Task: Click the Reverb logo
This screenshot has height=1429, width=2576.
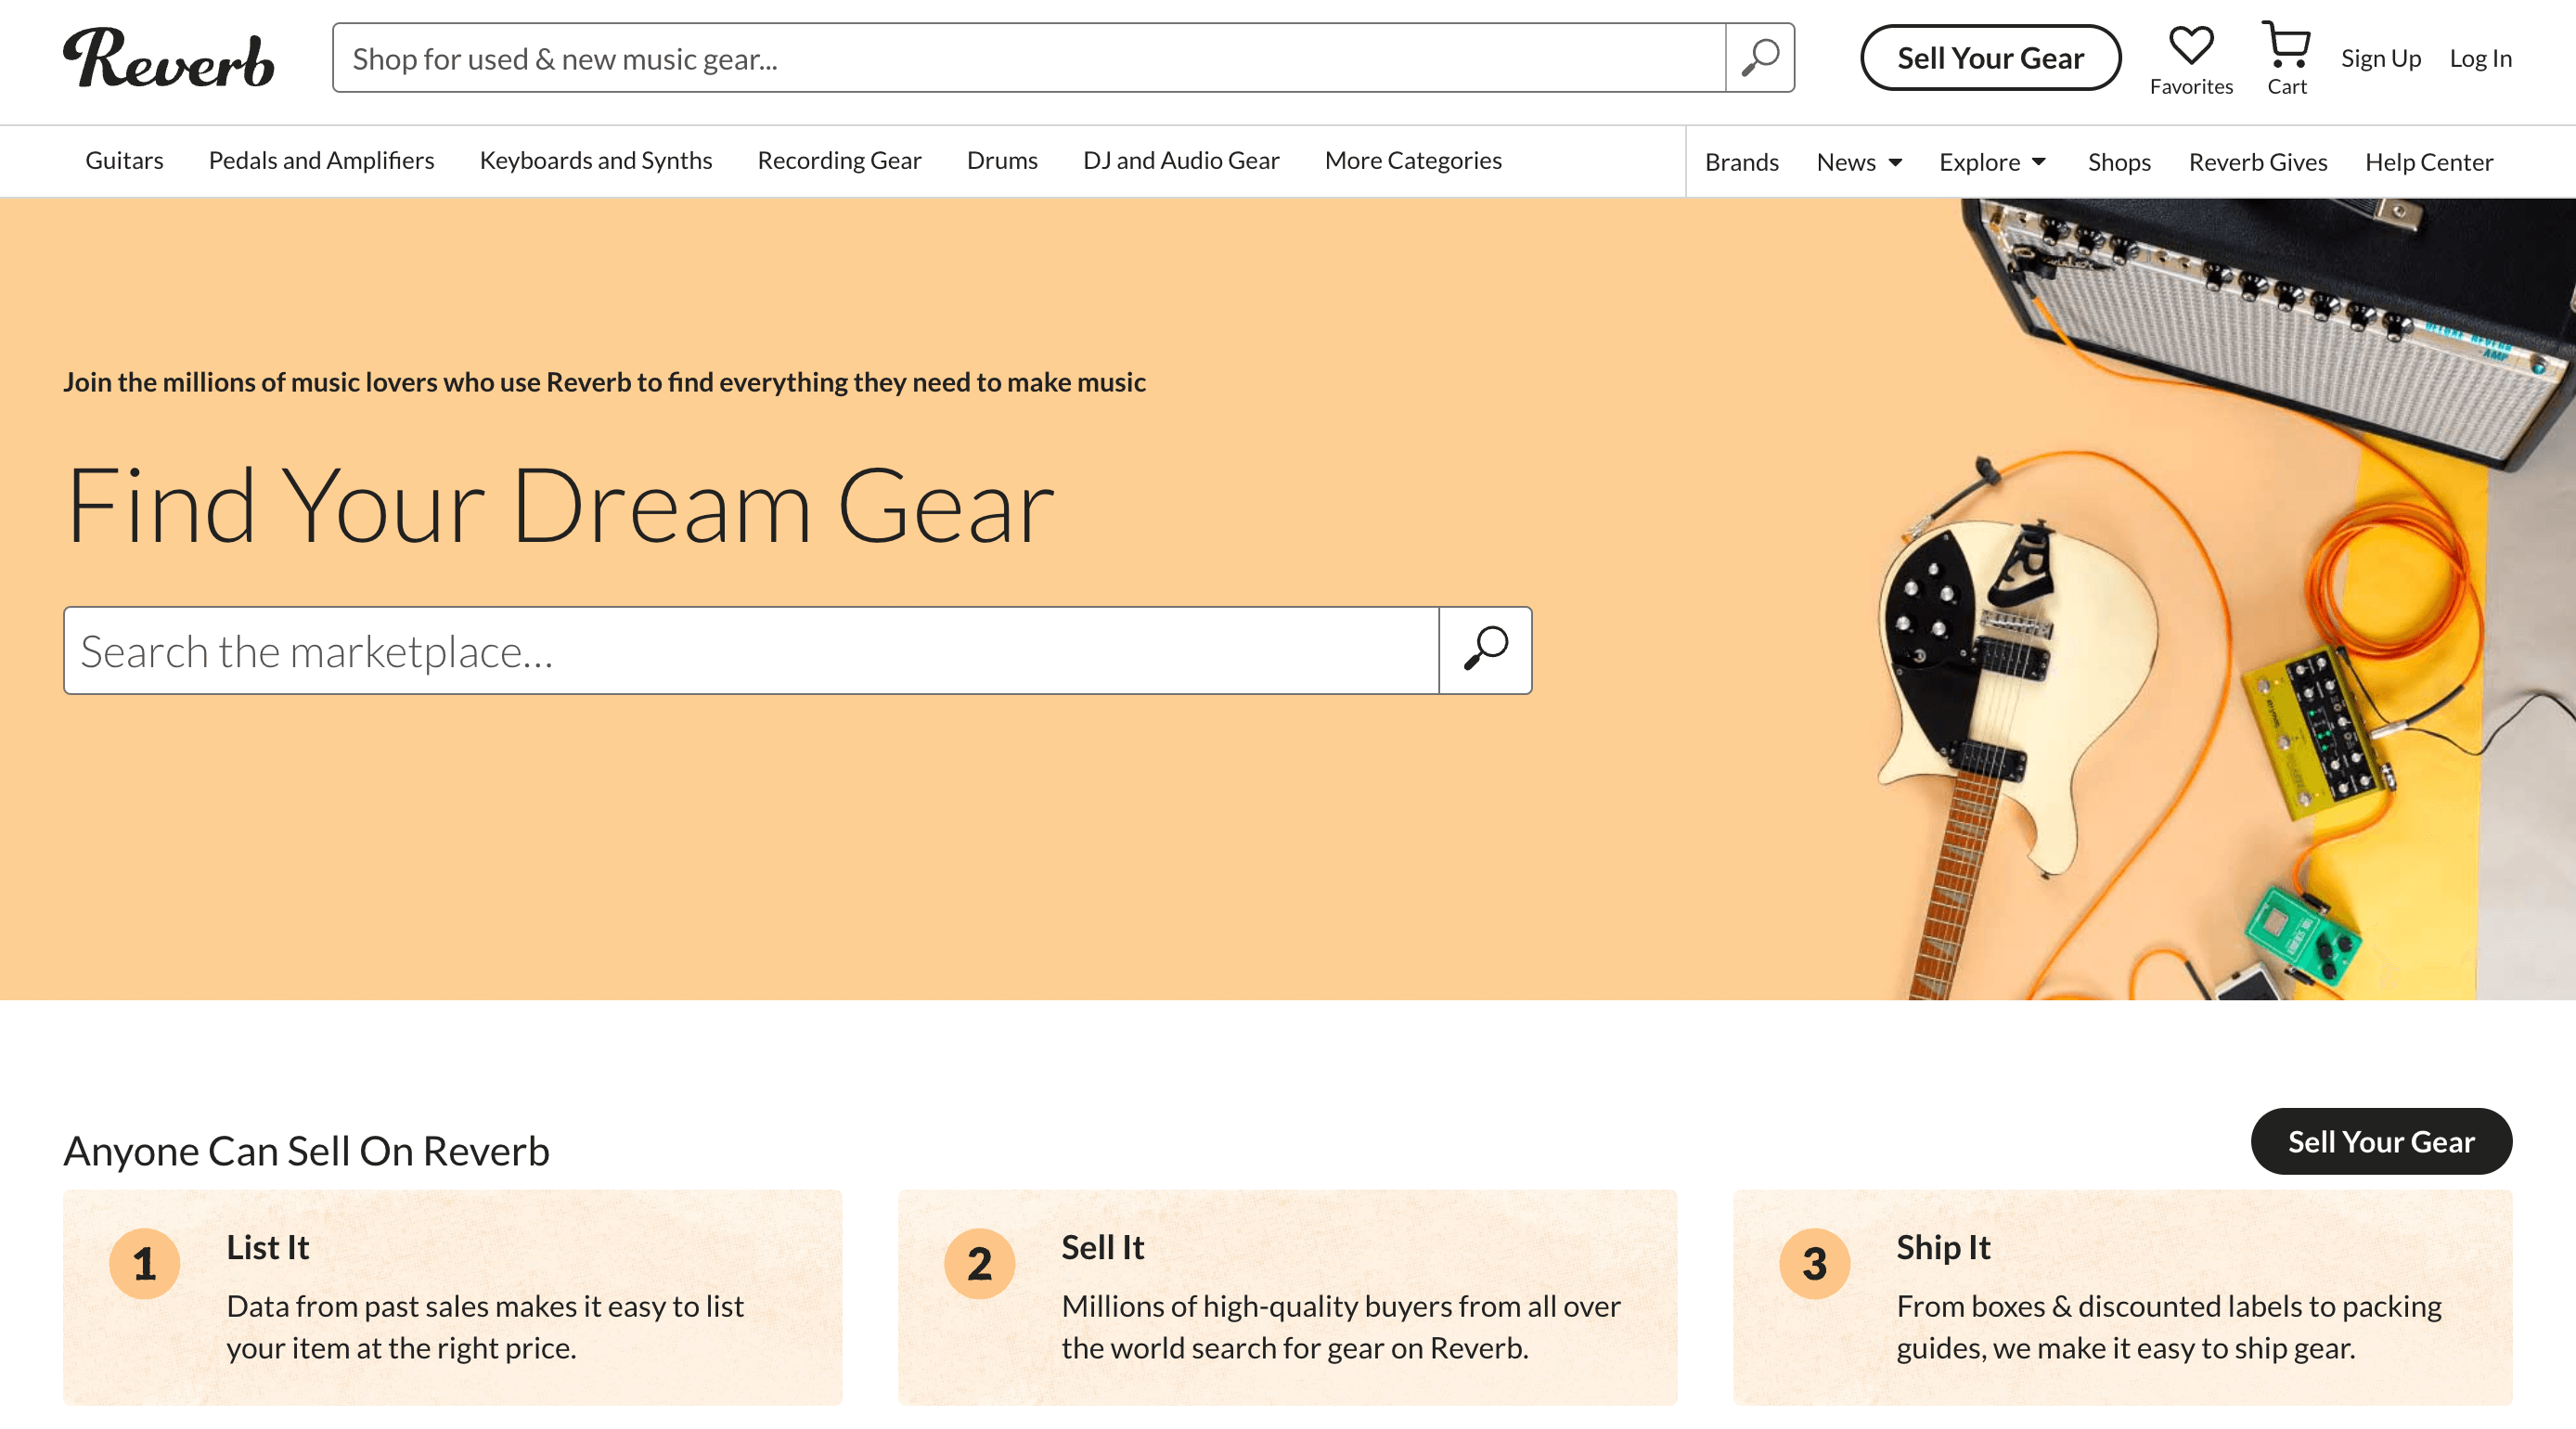Action: tap(168, 58)
